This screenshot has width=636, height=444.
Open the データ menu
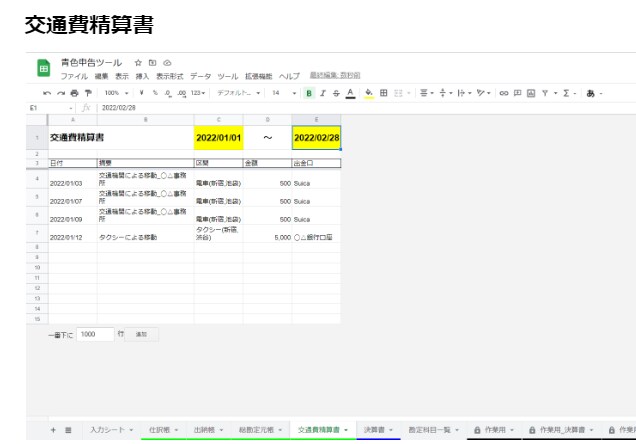point(200,76)
